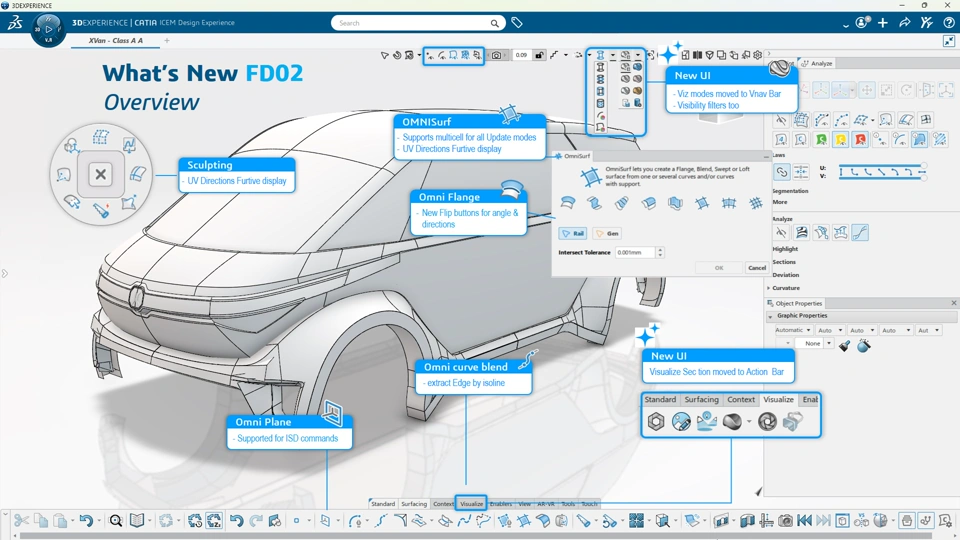Open the visualization mode dropdown arrow
Image resolution: width=960 pixels, height=540 pixels.
[612, 55]
